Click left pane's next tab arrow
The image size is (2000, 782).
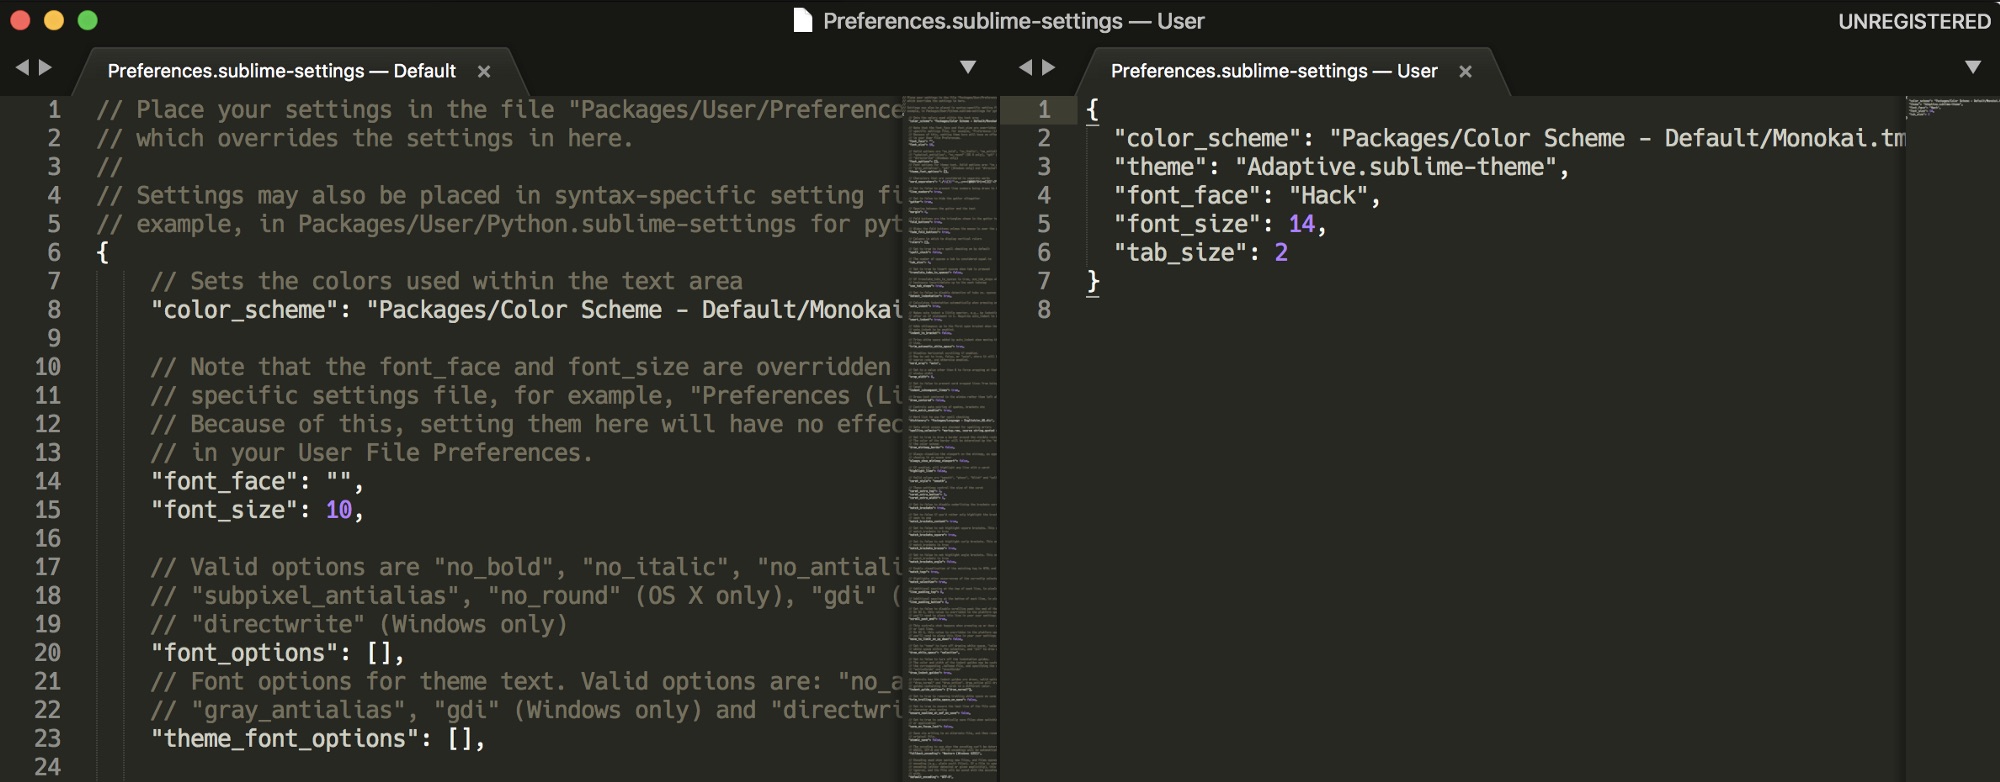[45, 68]
